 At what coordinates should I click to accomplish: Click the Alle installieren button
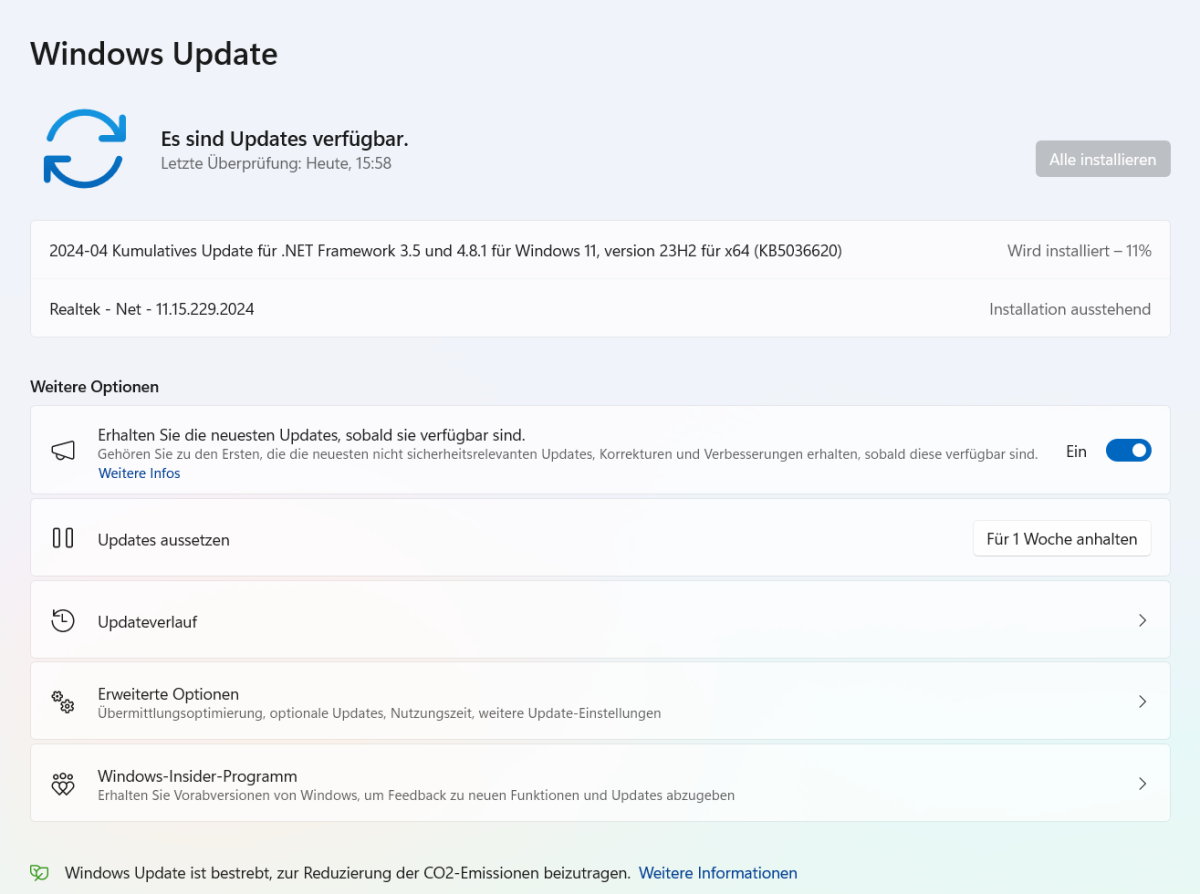[1103, 159]
